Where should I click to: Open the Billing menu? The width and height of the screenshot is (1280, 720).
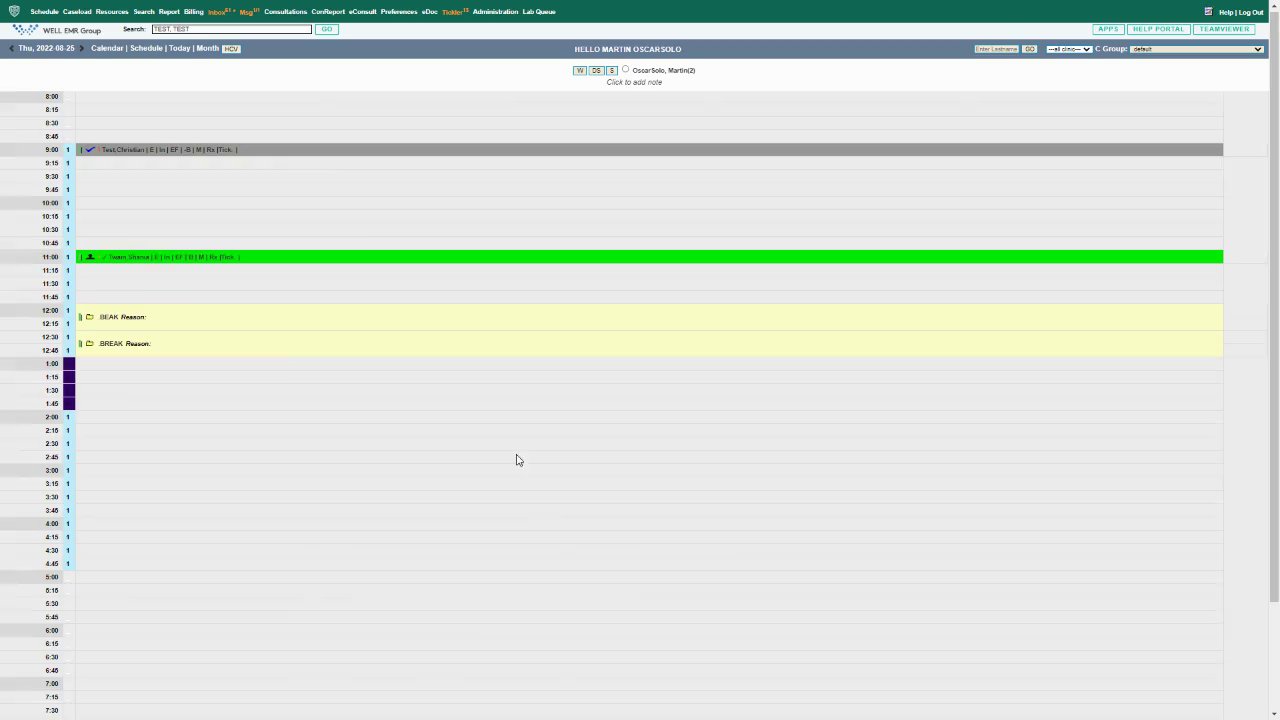point(193,12)
